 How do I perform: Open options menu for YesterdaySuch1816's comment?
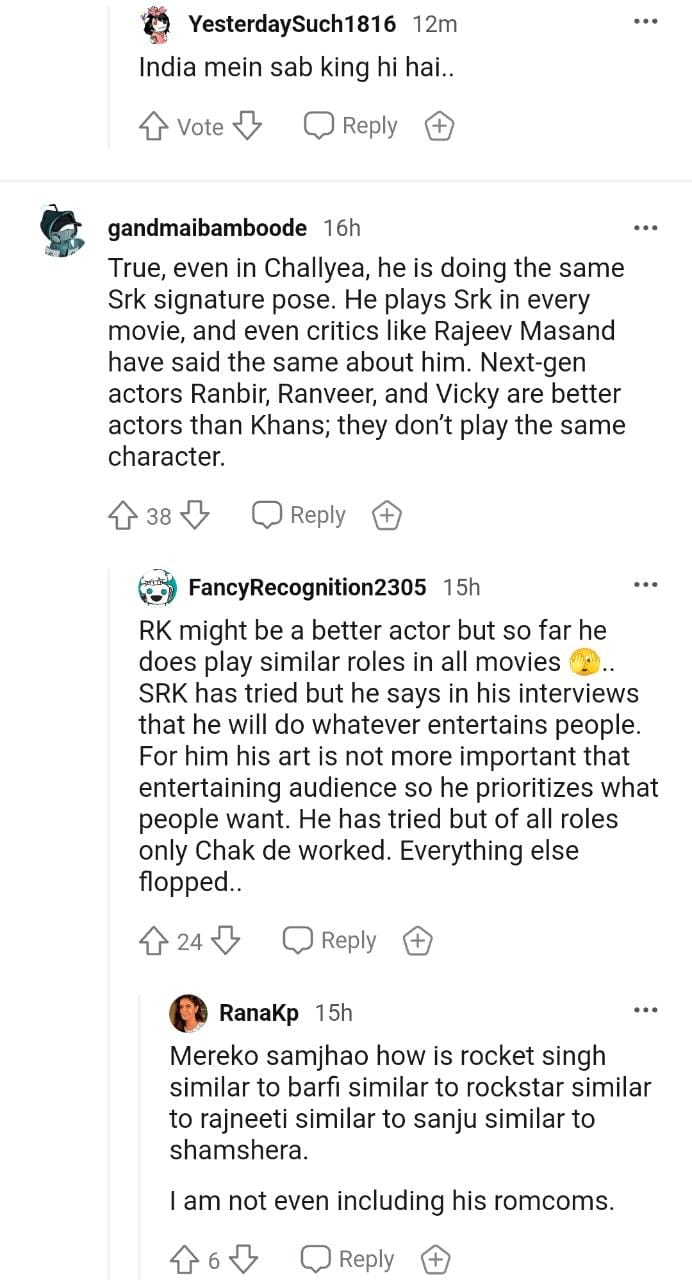646,21
